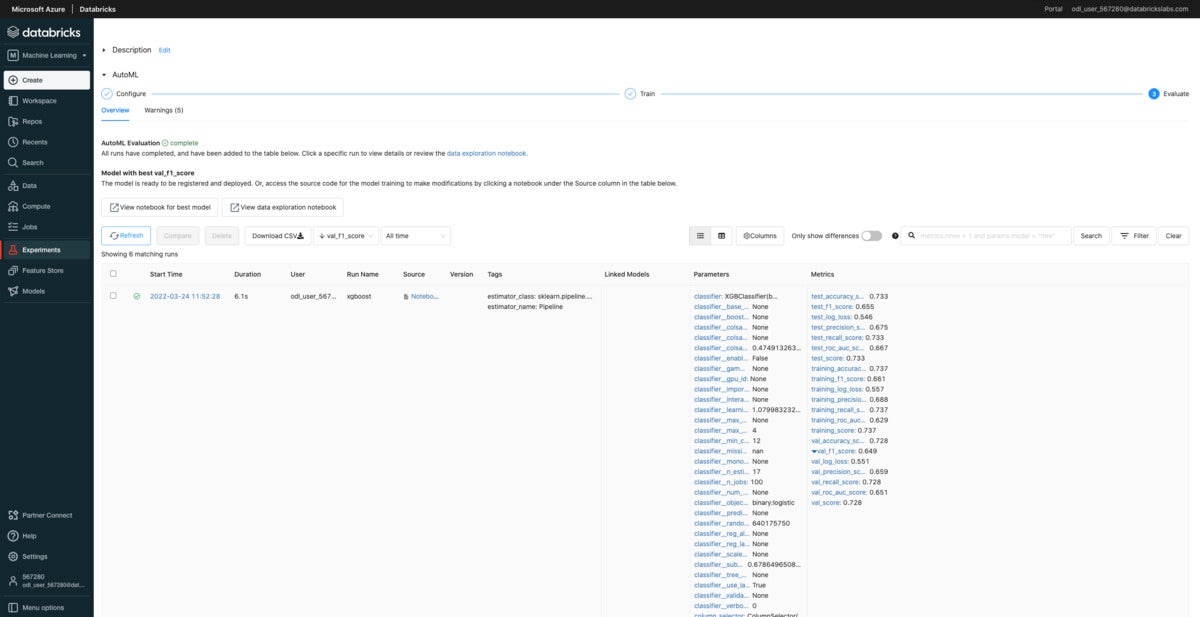Image resolution: width=1200 pixels, height=617 pixels.
Task: Switch to the Warnings (5) tab
Action: point(164,110)
